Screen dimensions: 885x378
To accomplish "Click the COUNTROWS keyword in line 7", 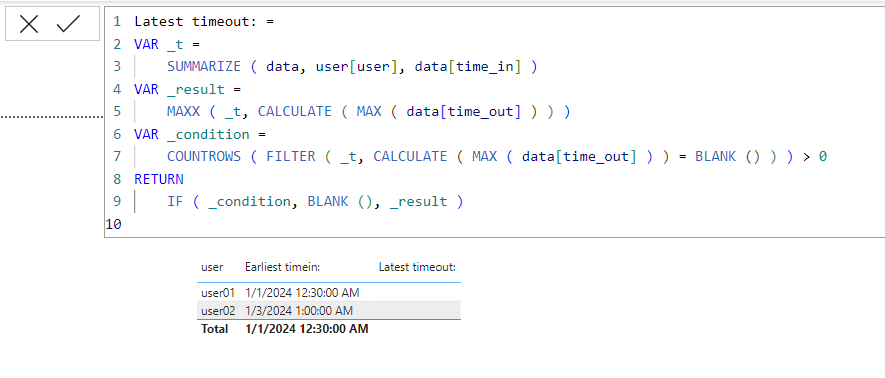I will tap(204, 156).
